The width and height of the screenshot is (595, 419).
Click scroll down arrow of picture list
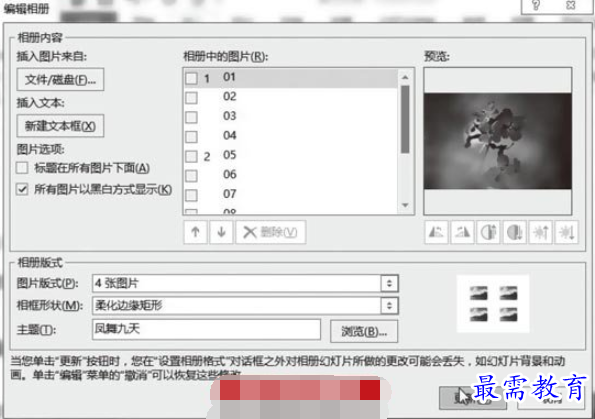405,205
